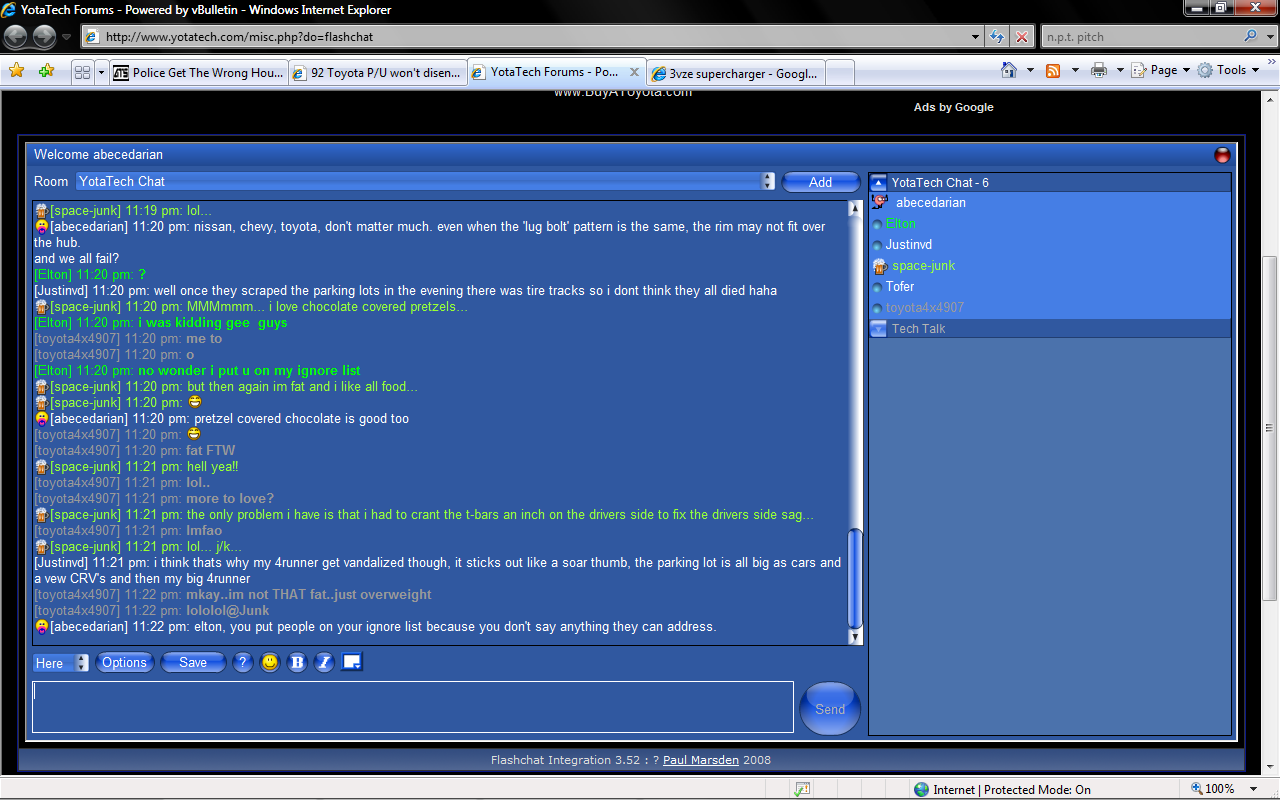Expand the Tech Talk room
This screenshot has height=800, width=1280.
pyautogui.click(x=879, y=329)
